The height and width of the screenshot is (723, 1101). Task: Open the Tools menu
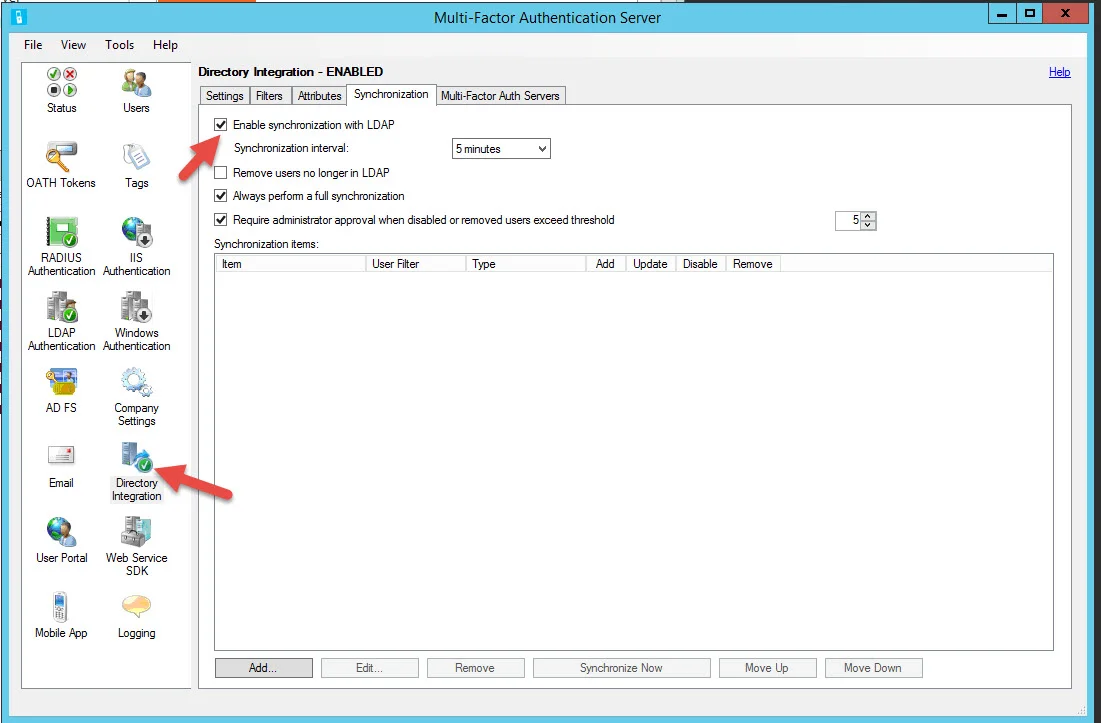[x=119, y=45]
